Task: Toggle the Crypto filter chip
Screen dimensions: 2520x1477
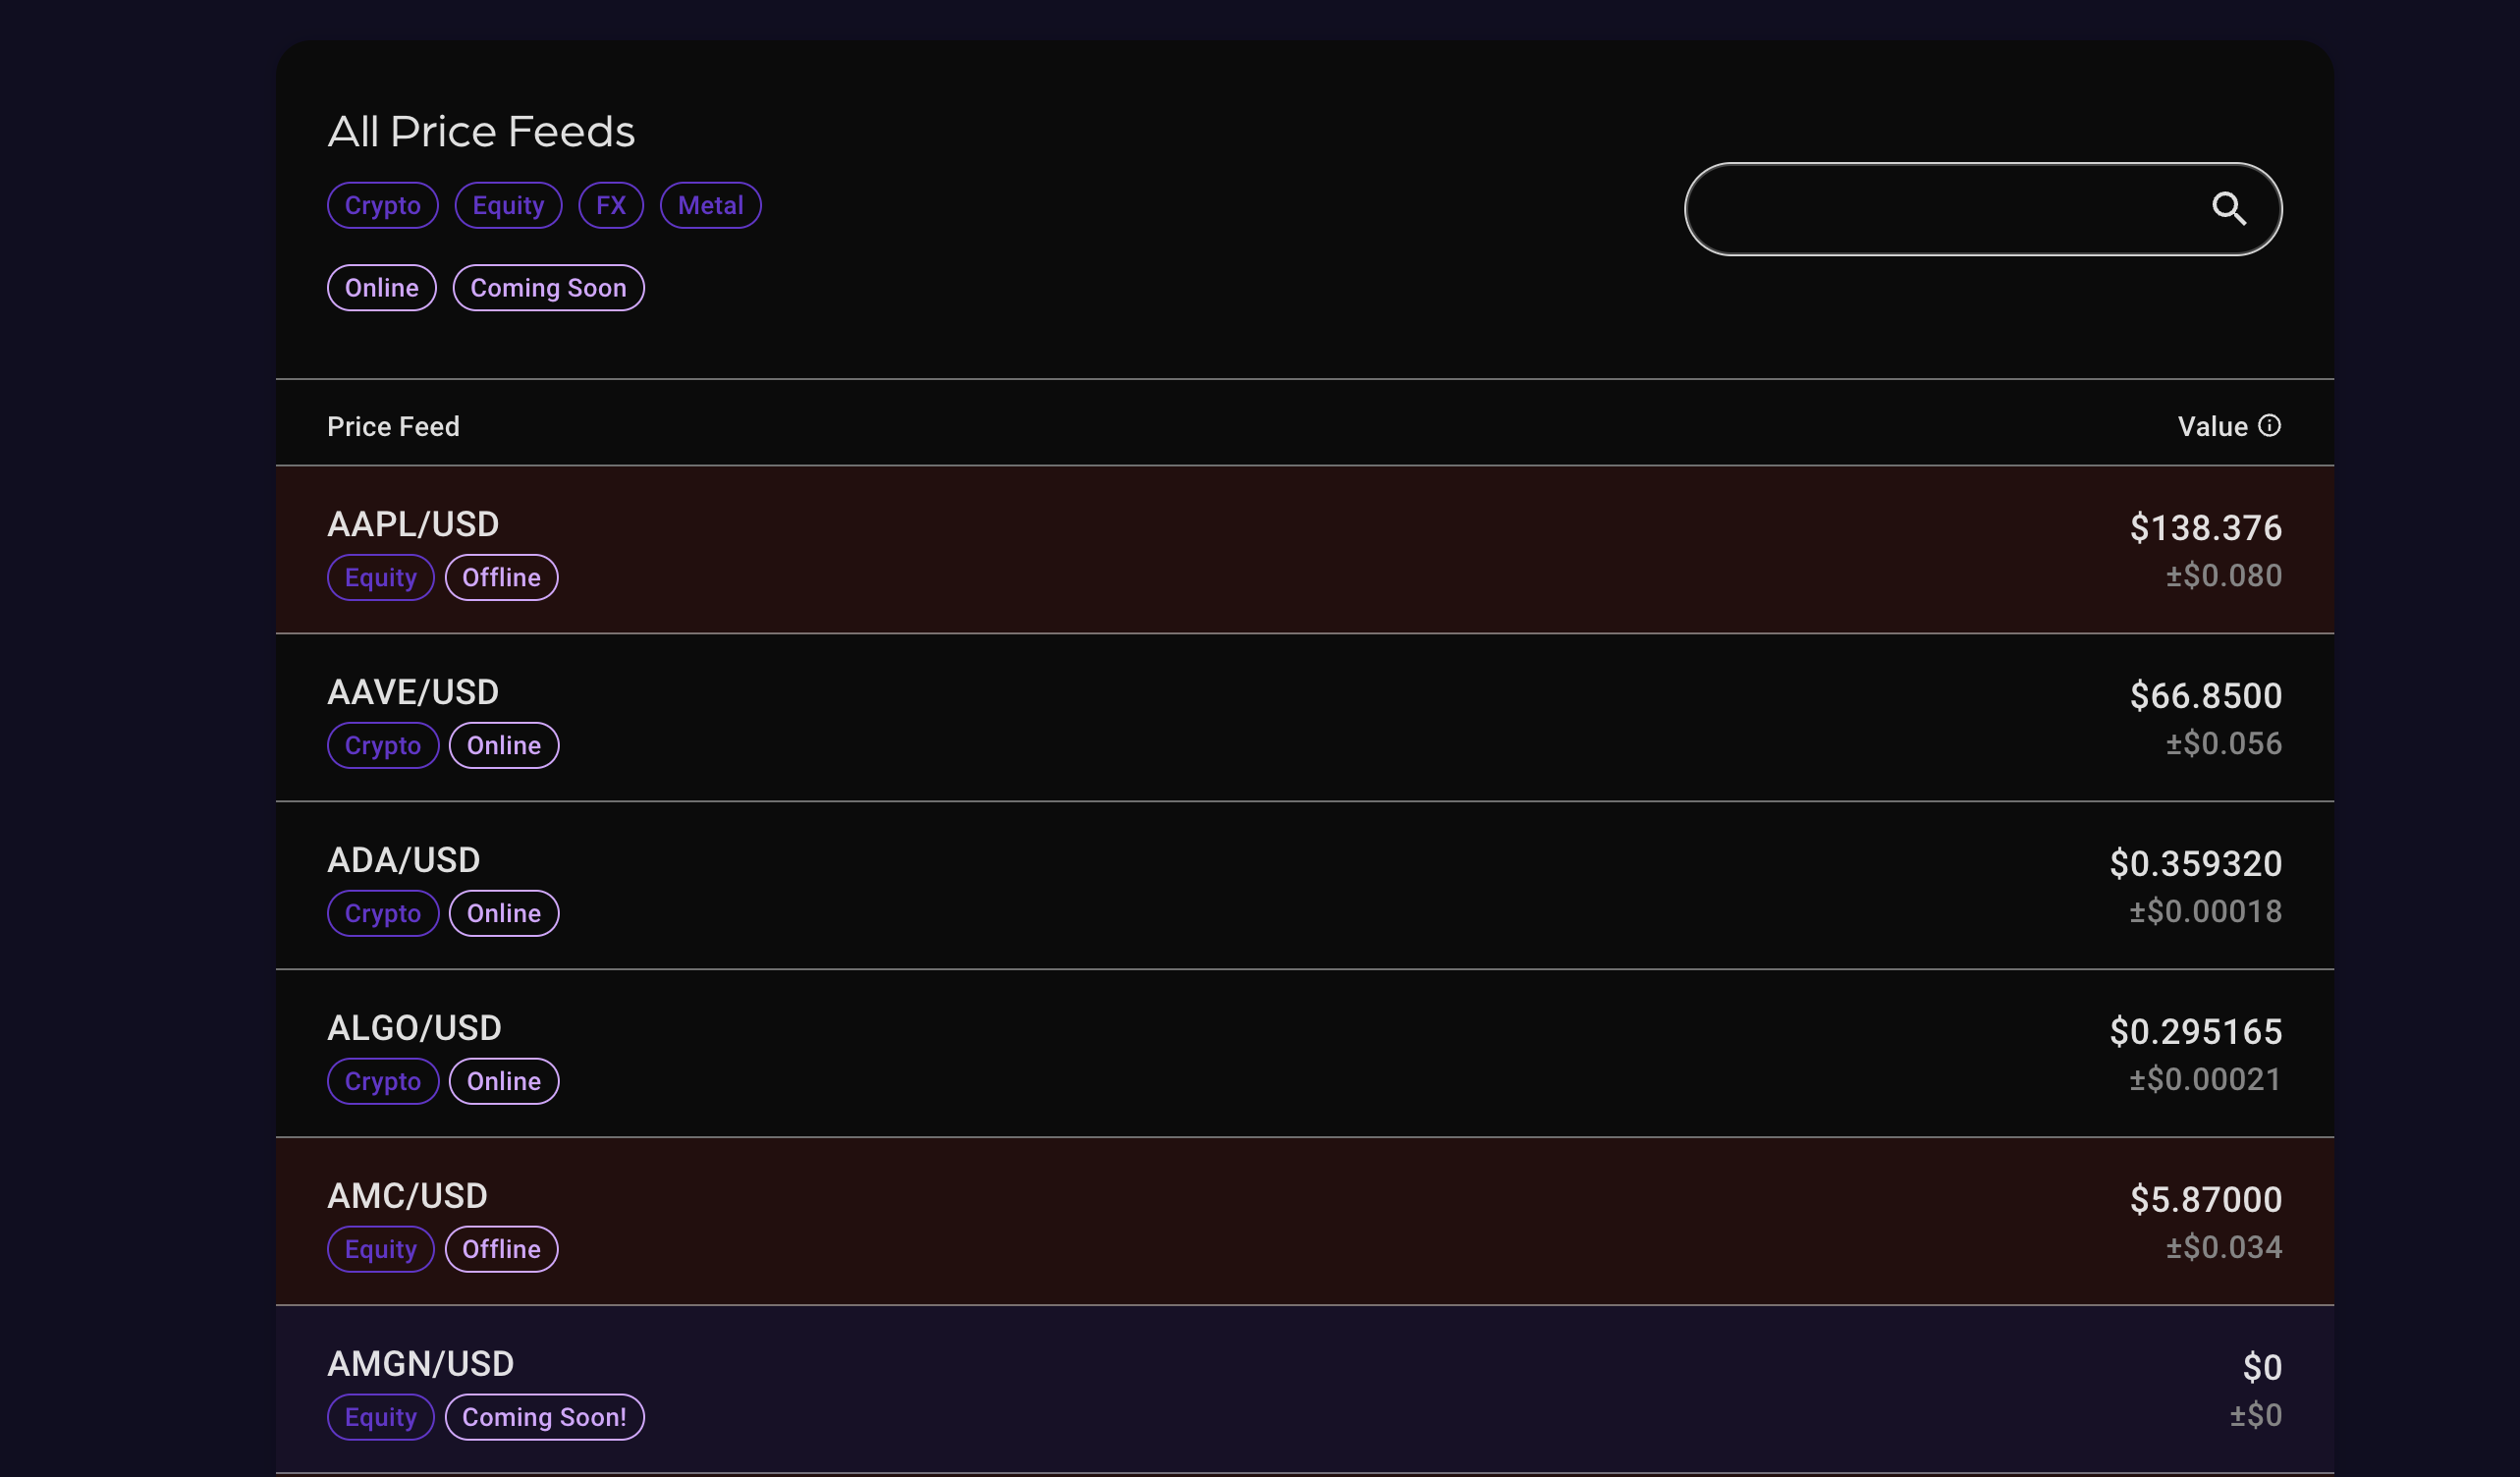Action: click(x=382, y=206)
